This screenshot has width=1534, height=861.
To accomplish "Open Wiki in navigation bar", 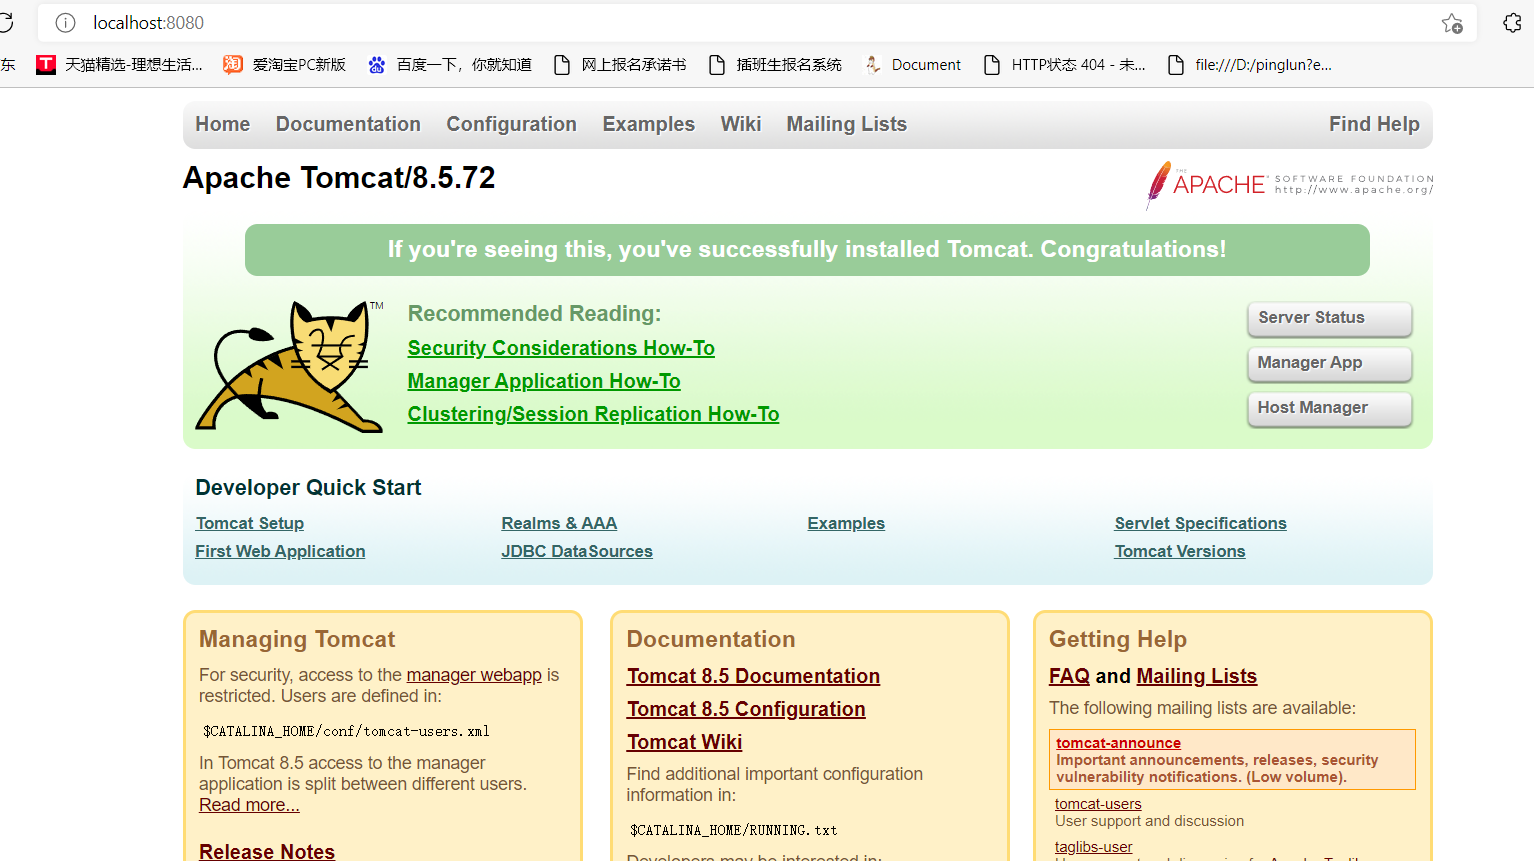I will coord(741,124).
